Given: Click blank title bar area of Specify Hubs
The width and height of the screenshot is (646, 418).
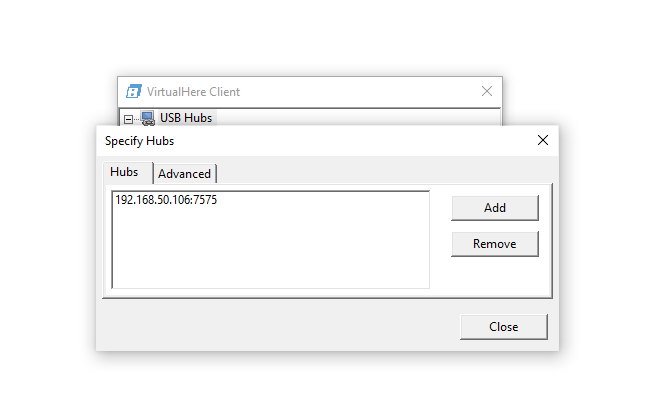Looking at the screenshot, I should point(350,141).
